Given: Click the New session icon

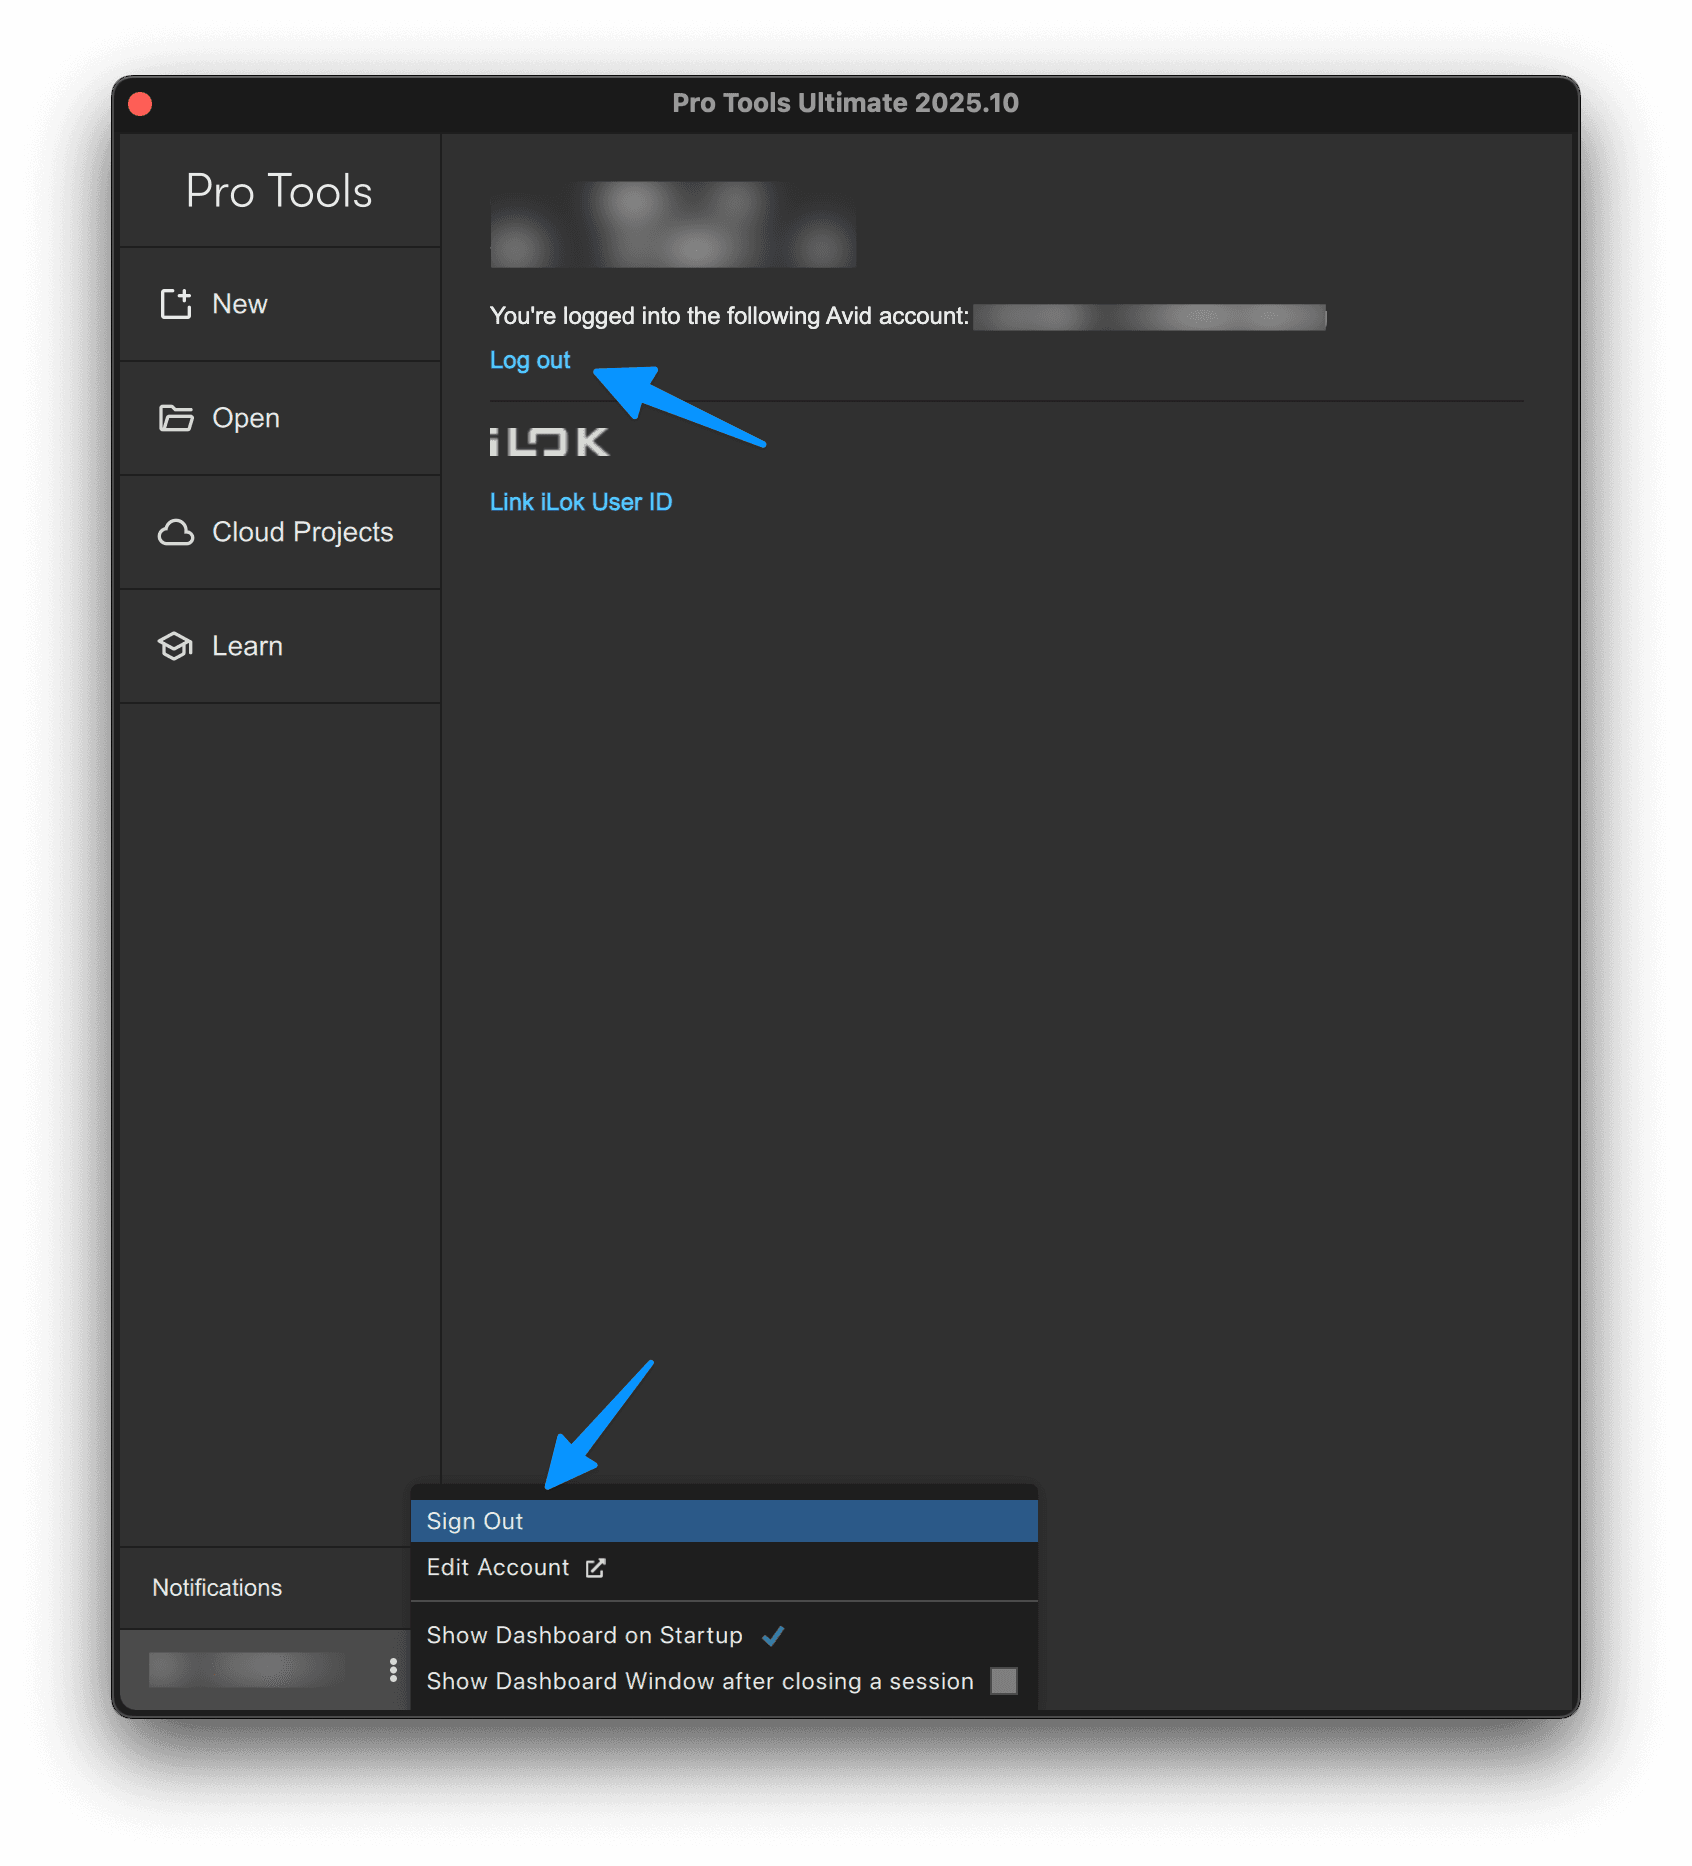Looking at the screenshot, I should (x=176, y=304).
